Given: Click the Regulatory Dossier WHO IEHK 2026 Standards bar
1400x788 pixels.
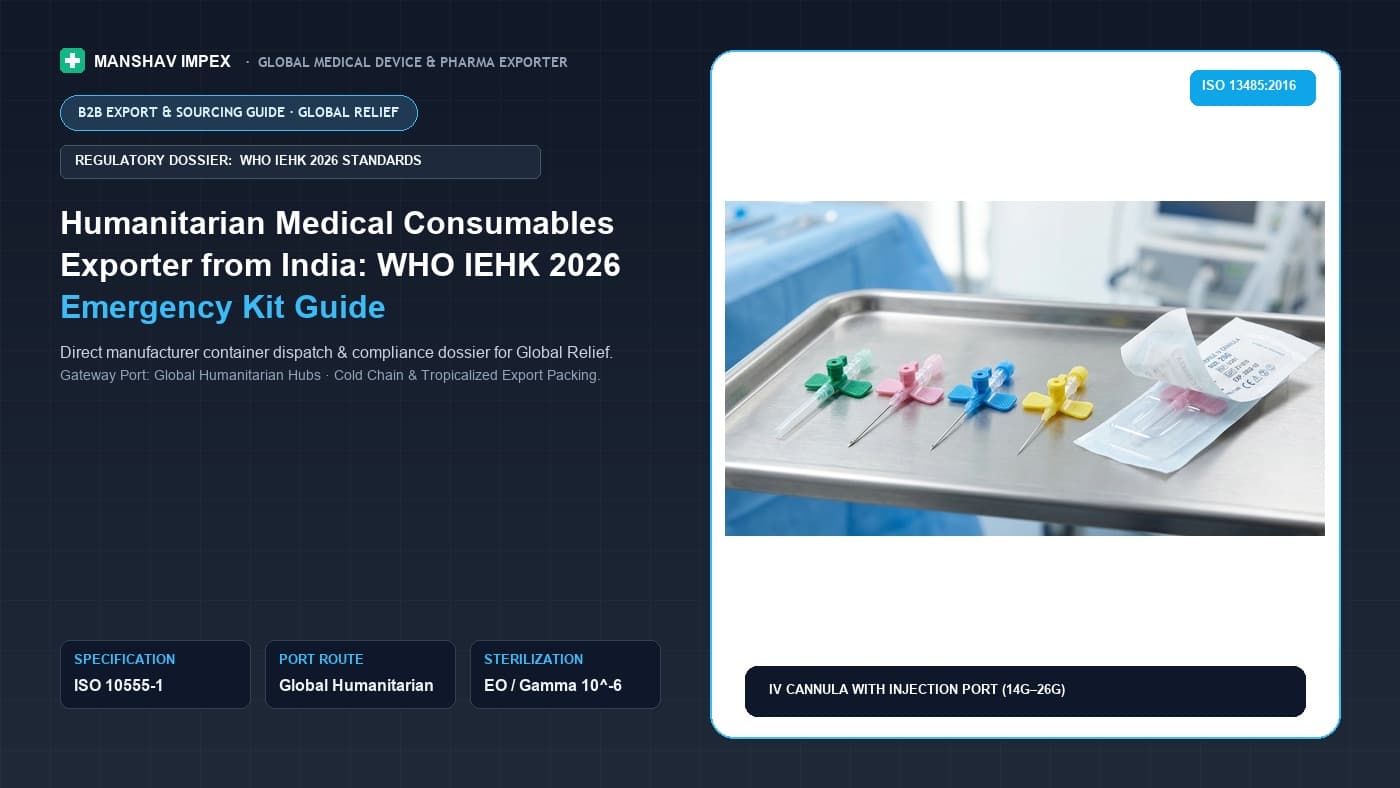Looking at the screenshot, I should 300,161.
